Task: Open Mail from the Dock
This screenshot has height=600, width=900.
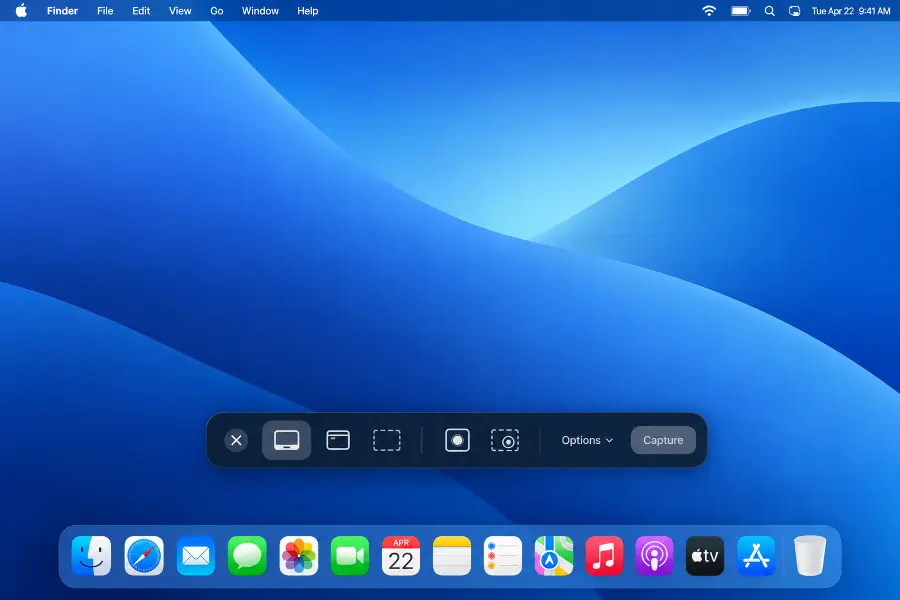Action: pyautogui.click(x=196, y=556)
